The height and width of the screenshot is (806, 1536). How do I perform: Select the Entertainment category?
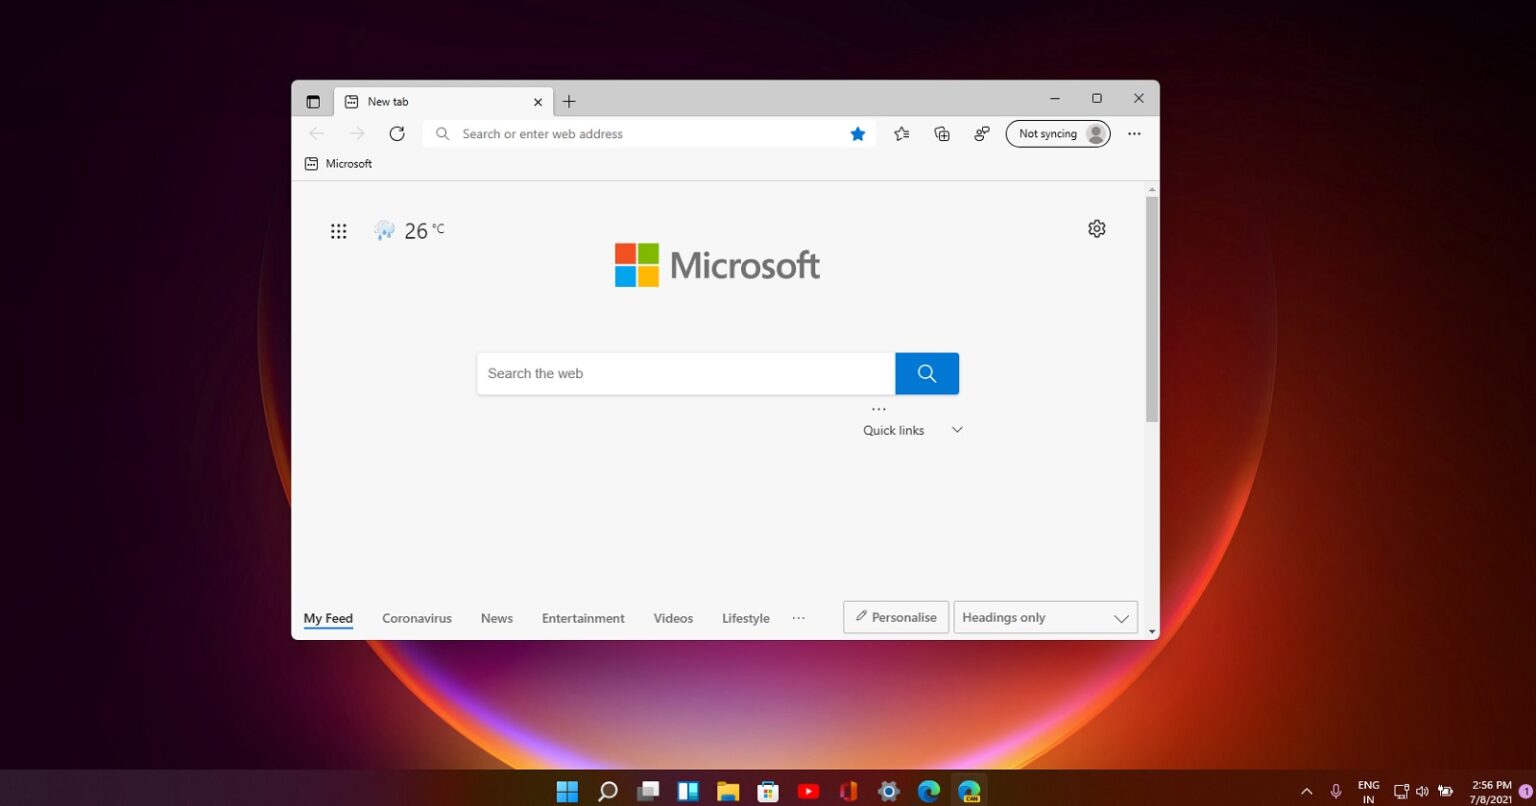click(583, 618)
